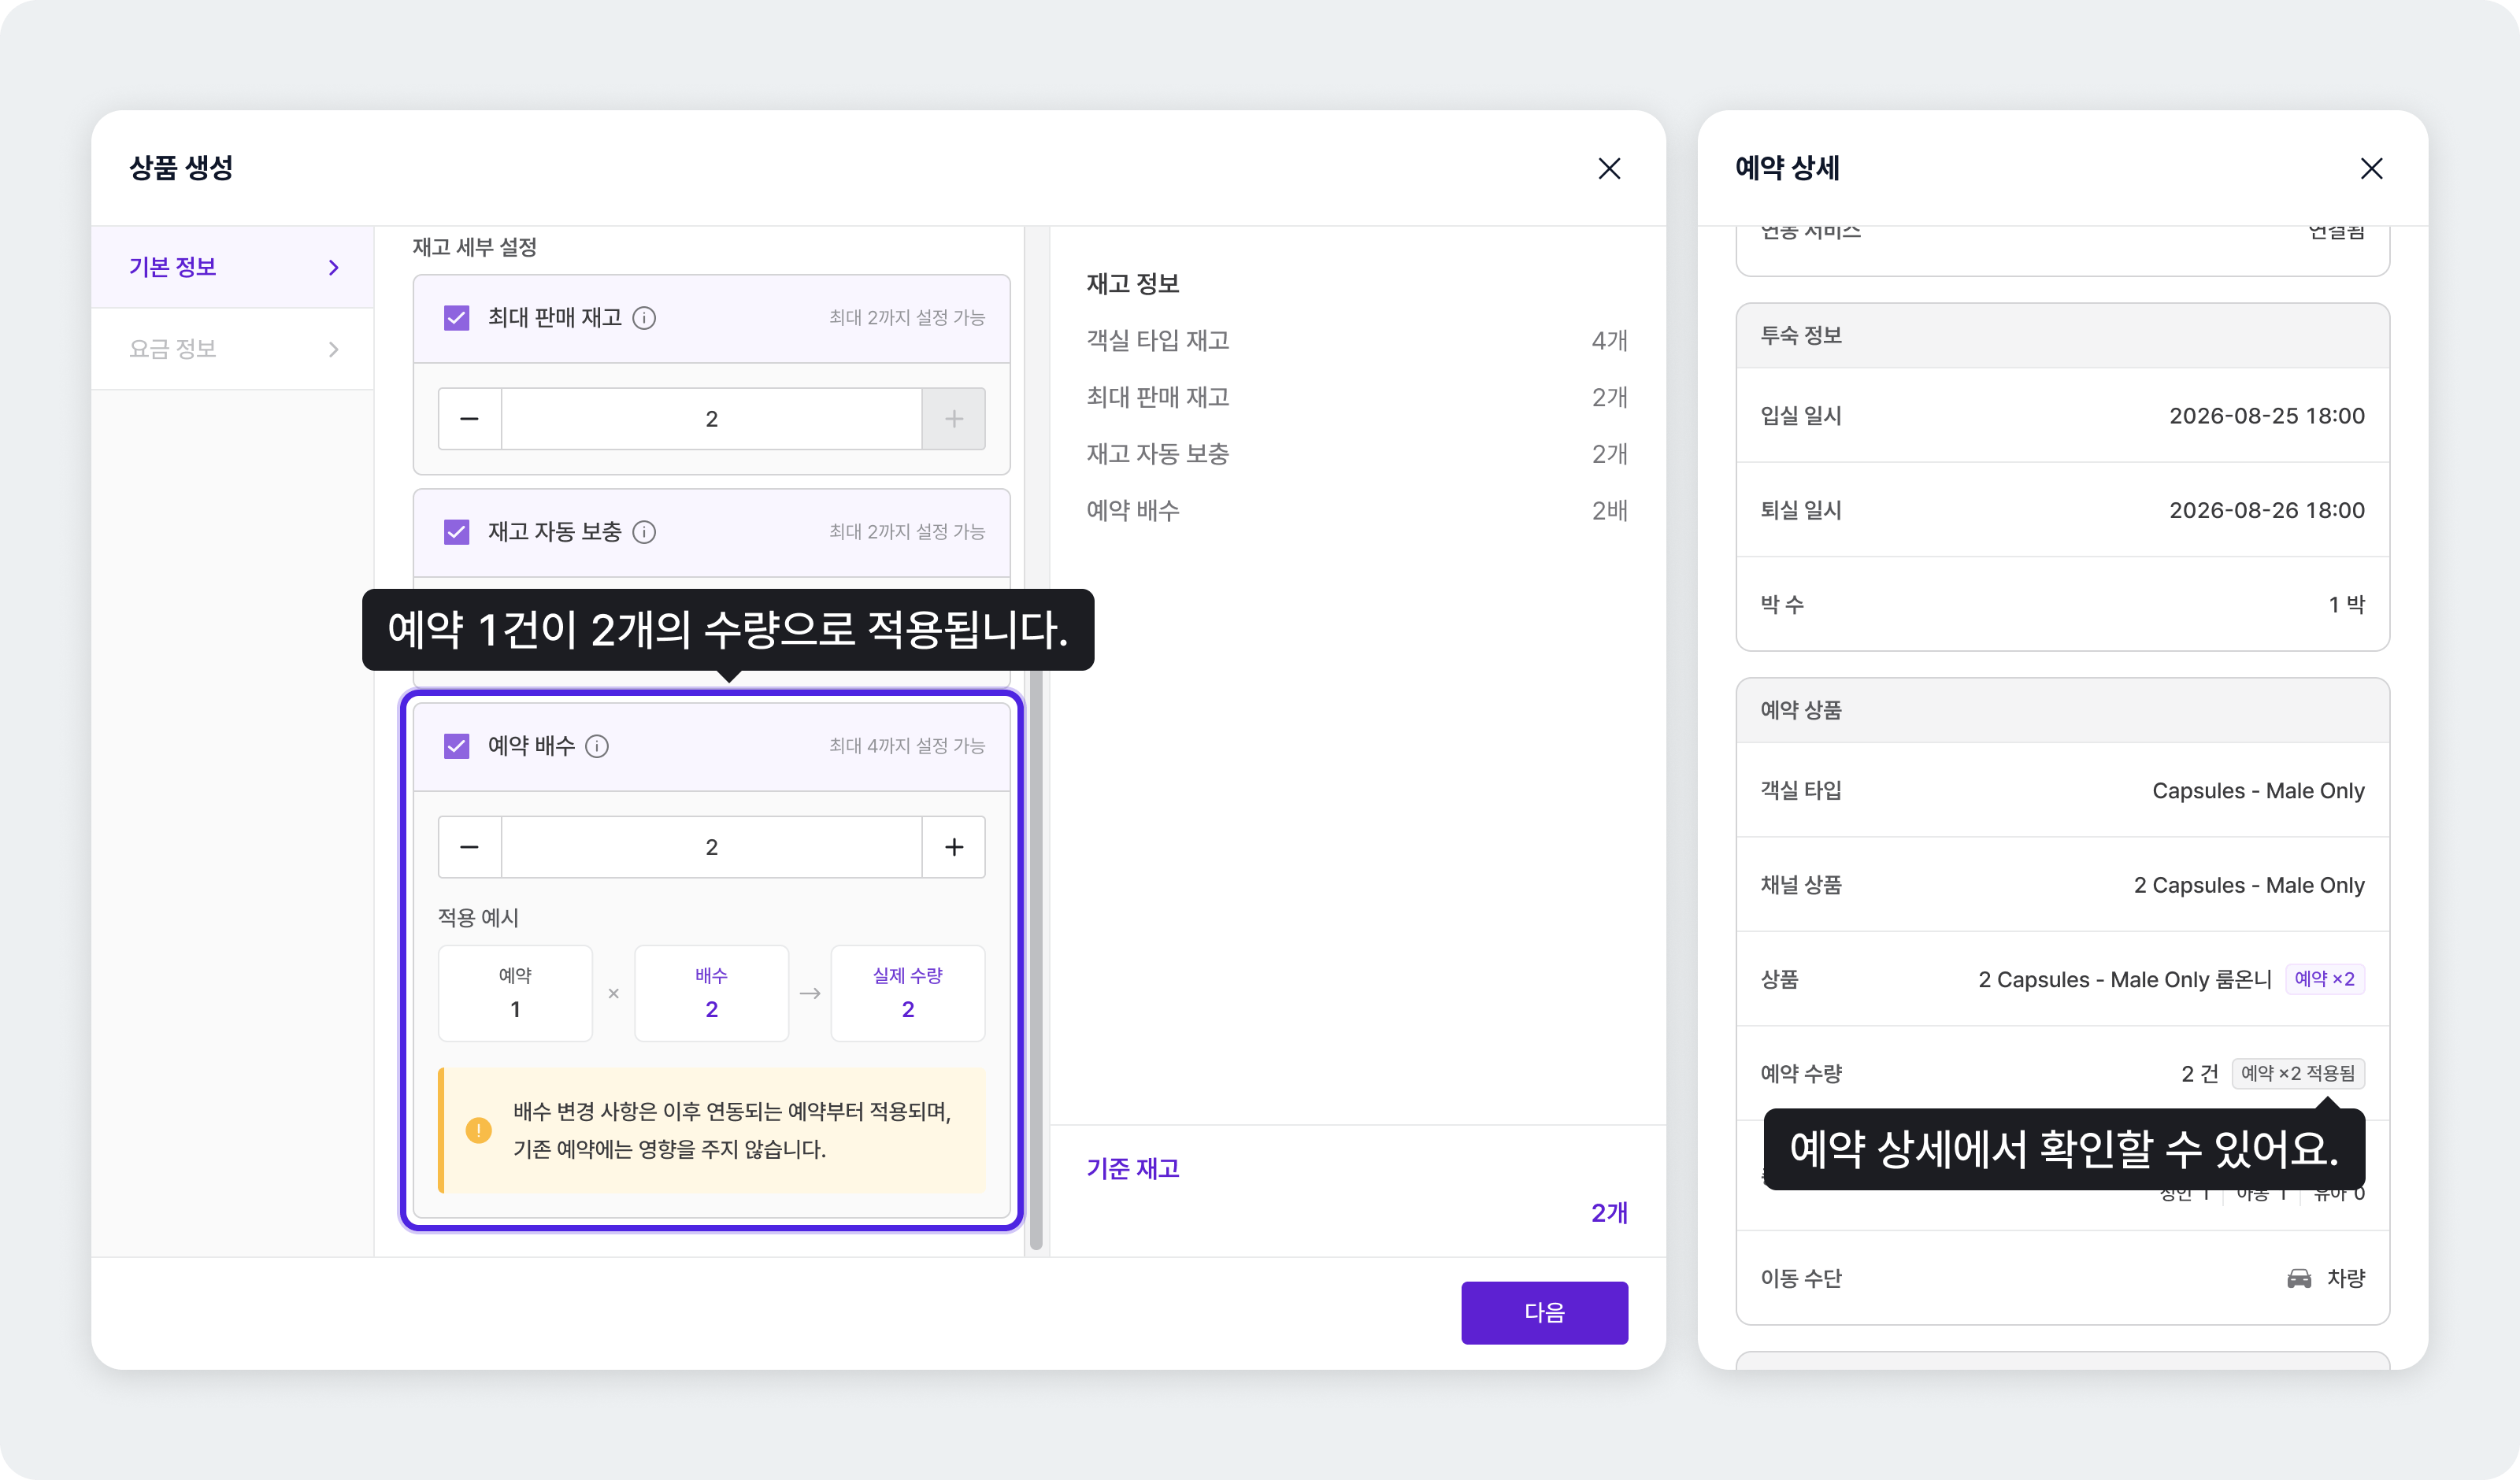This screenshot has height=1480, width=2520.
Task: Open info icon next to 최대 판매 재고
Action: click(x=644, y=318)
